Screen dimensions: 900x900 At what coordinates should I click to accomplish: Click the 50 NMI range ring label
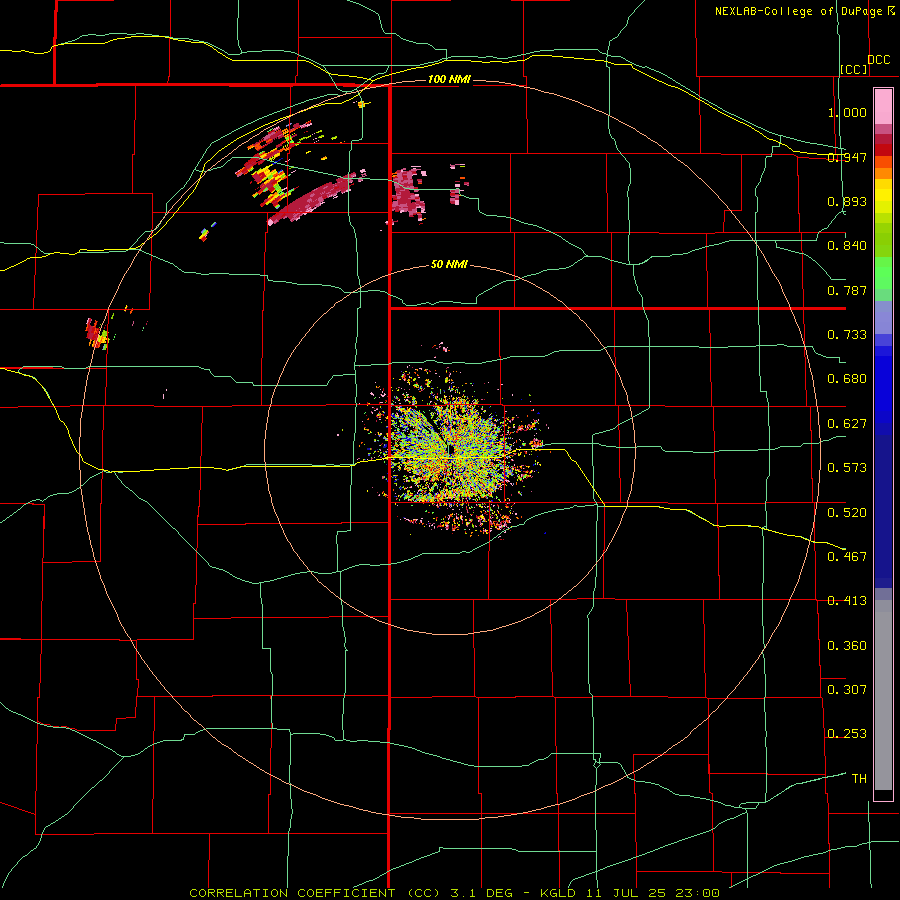(449, 264)
